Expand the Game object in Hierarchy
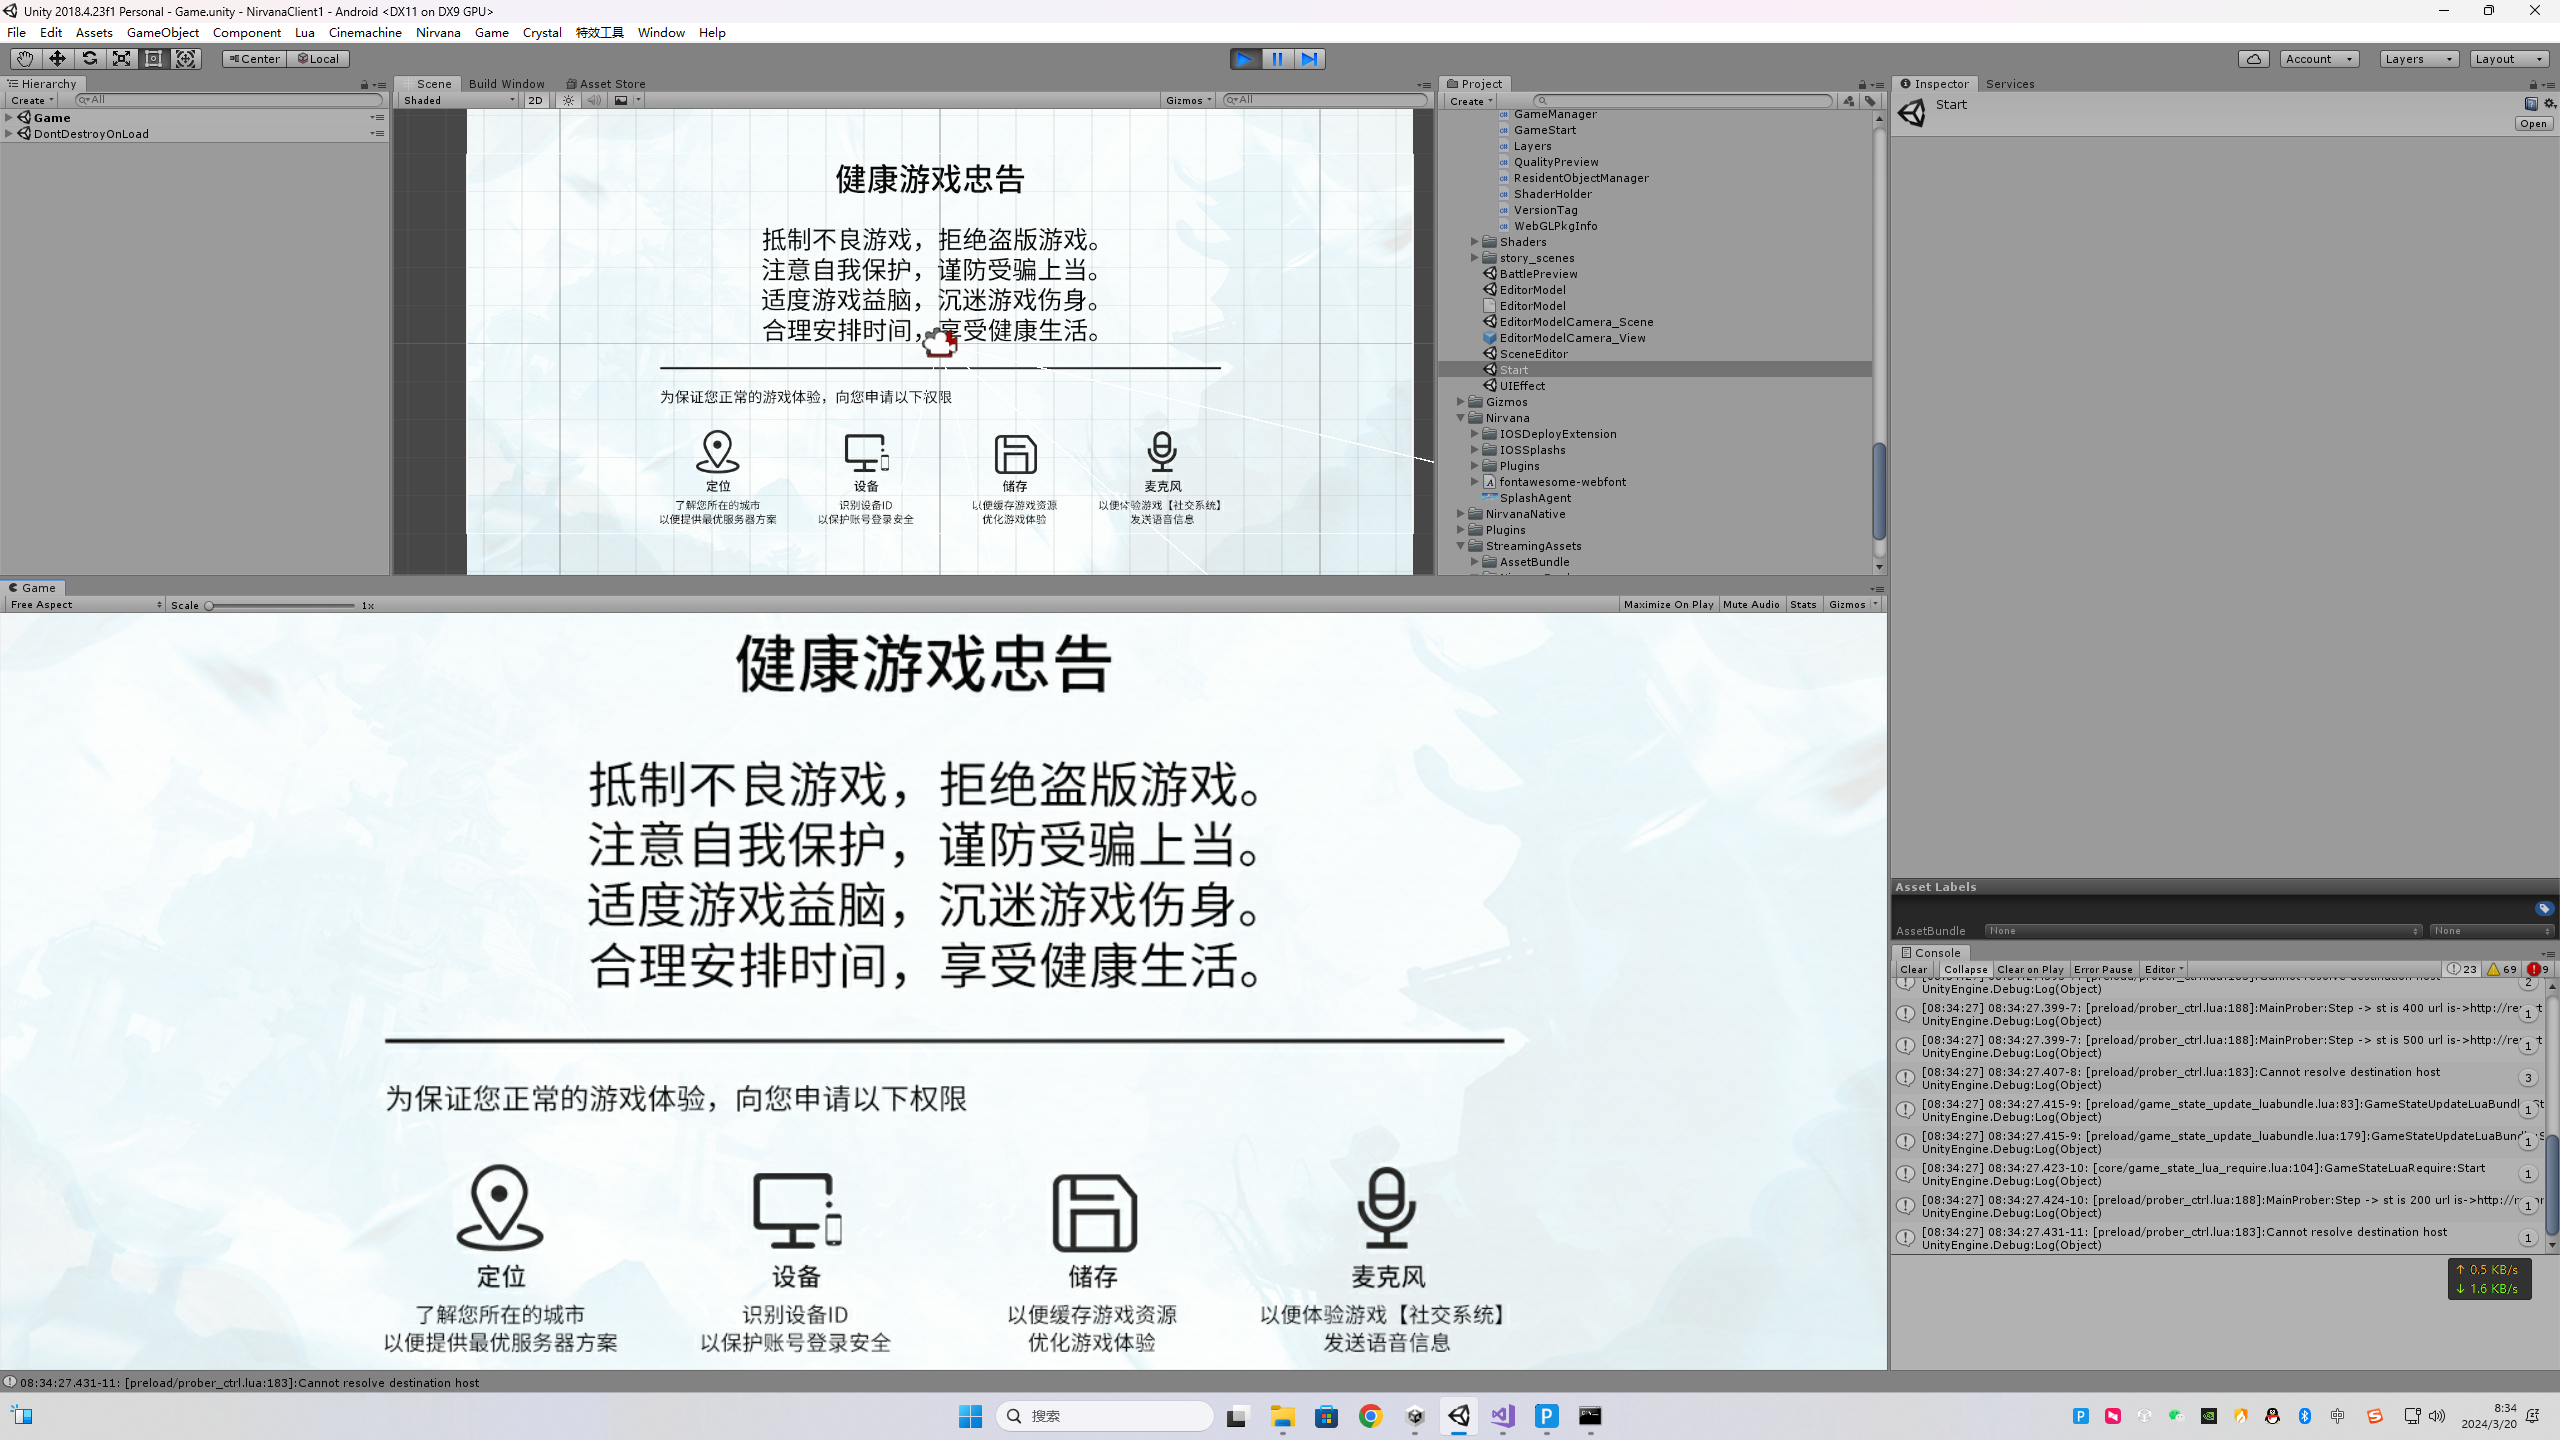Screen dimensions: 2560x1440 pyautogui.click(x=9, y=118)
